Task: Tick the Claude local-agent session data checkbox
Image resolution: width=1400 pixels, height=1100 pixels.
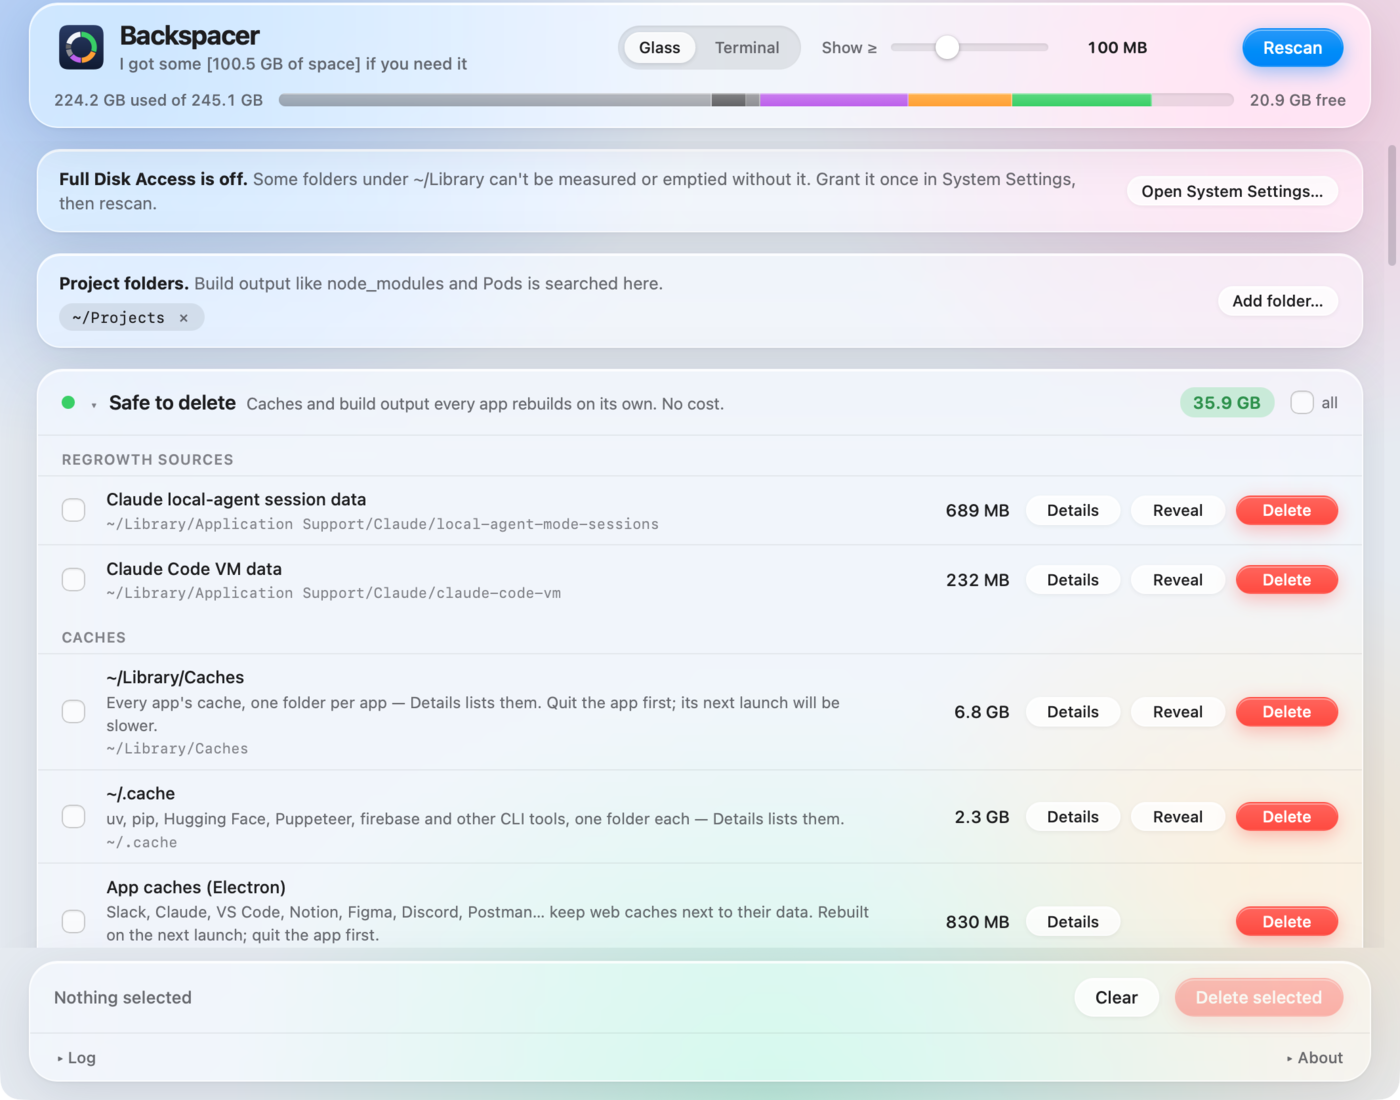Action: click(74, 510)
